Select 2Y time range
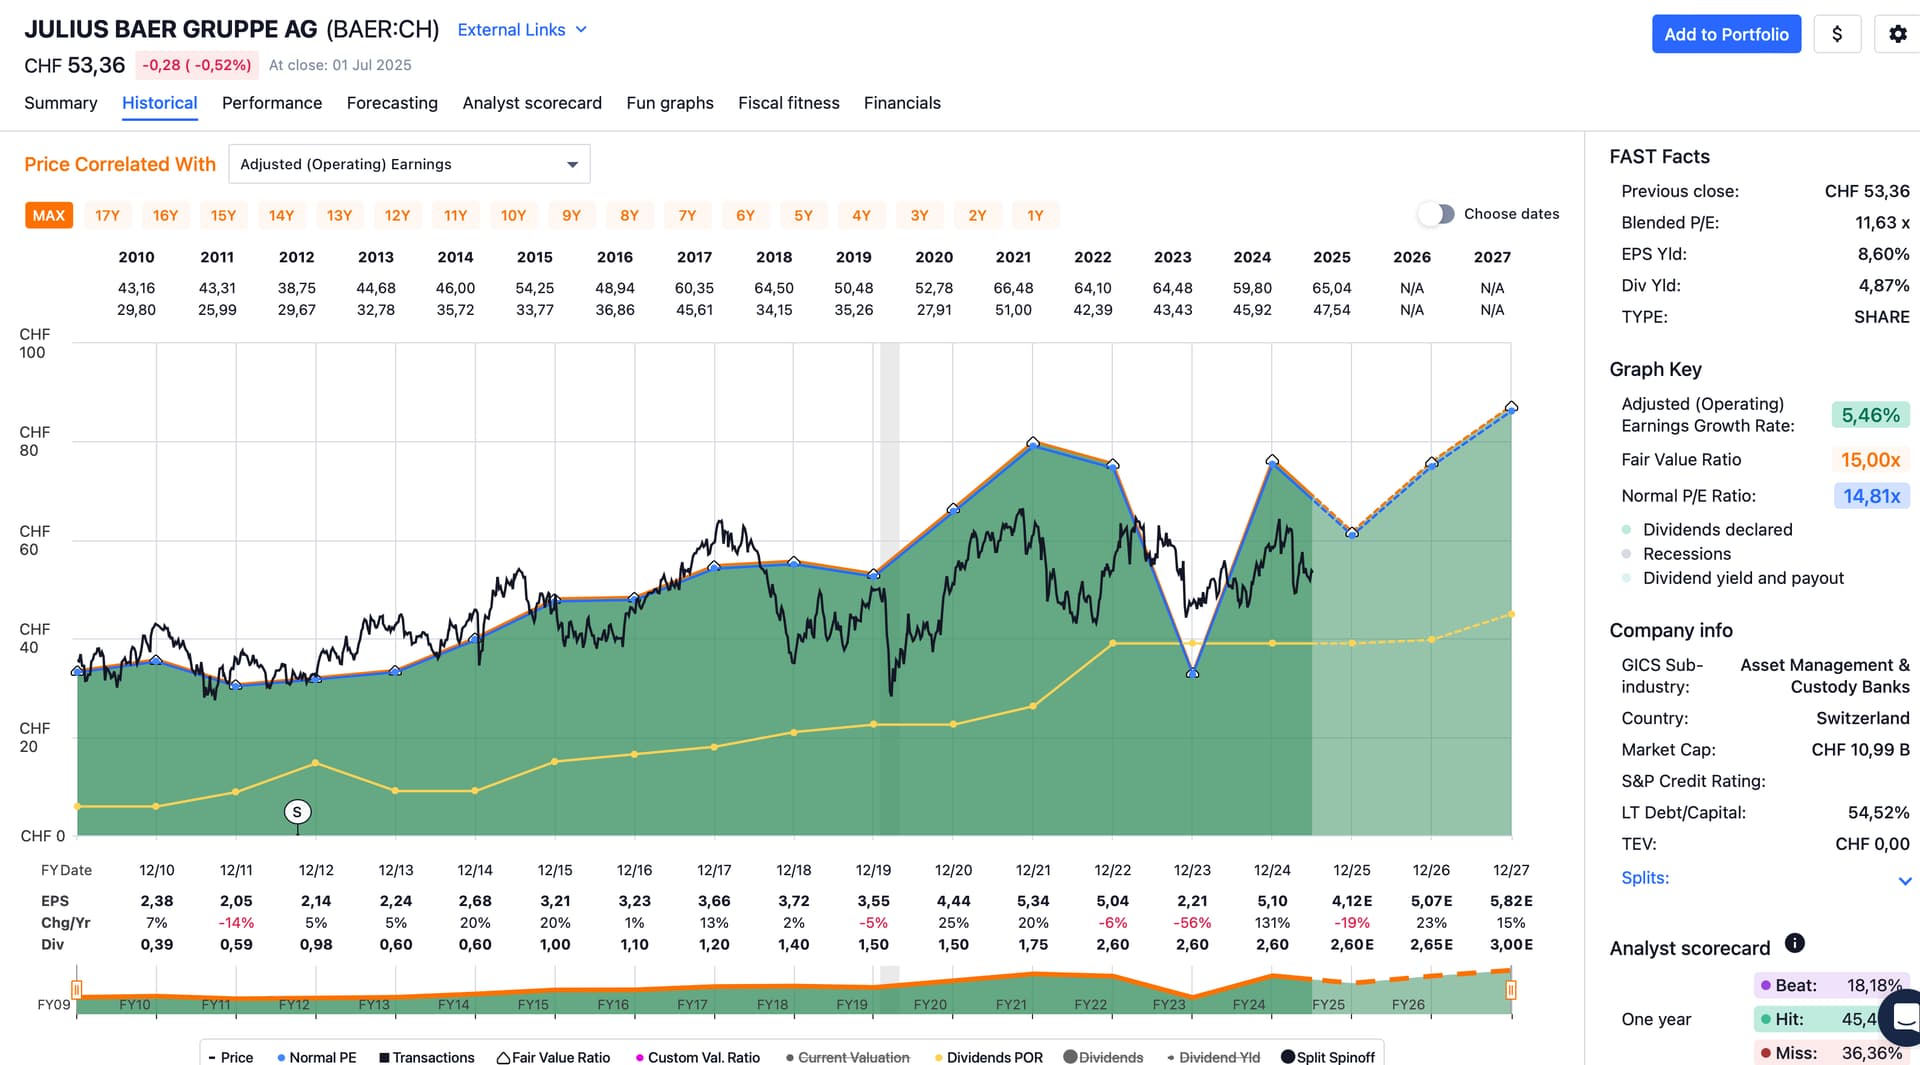1920x1065 pixels. pos(977,215)
